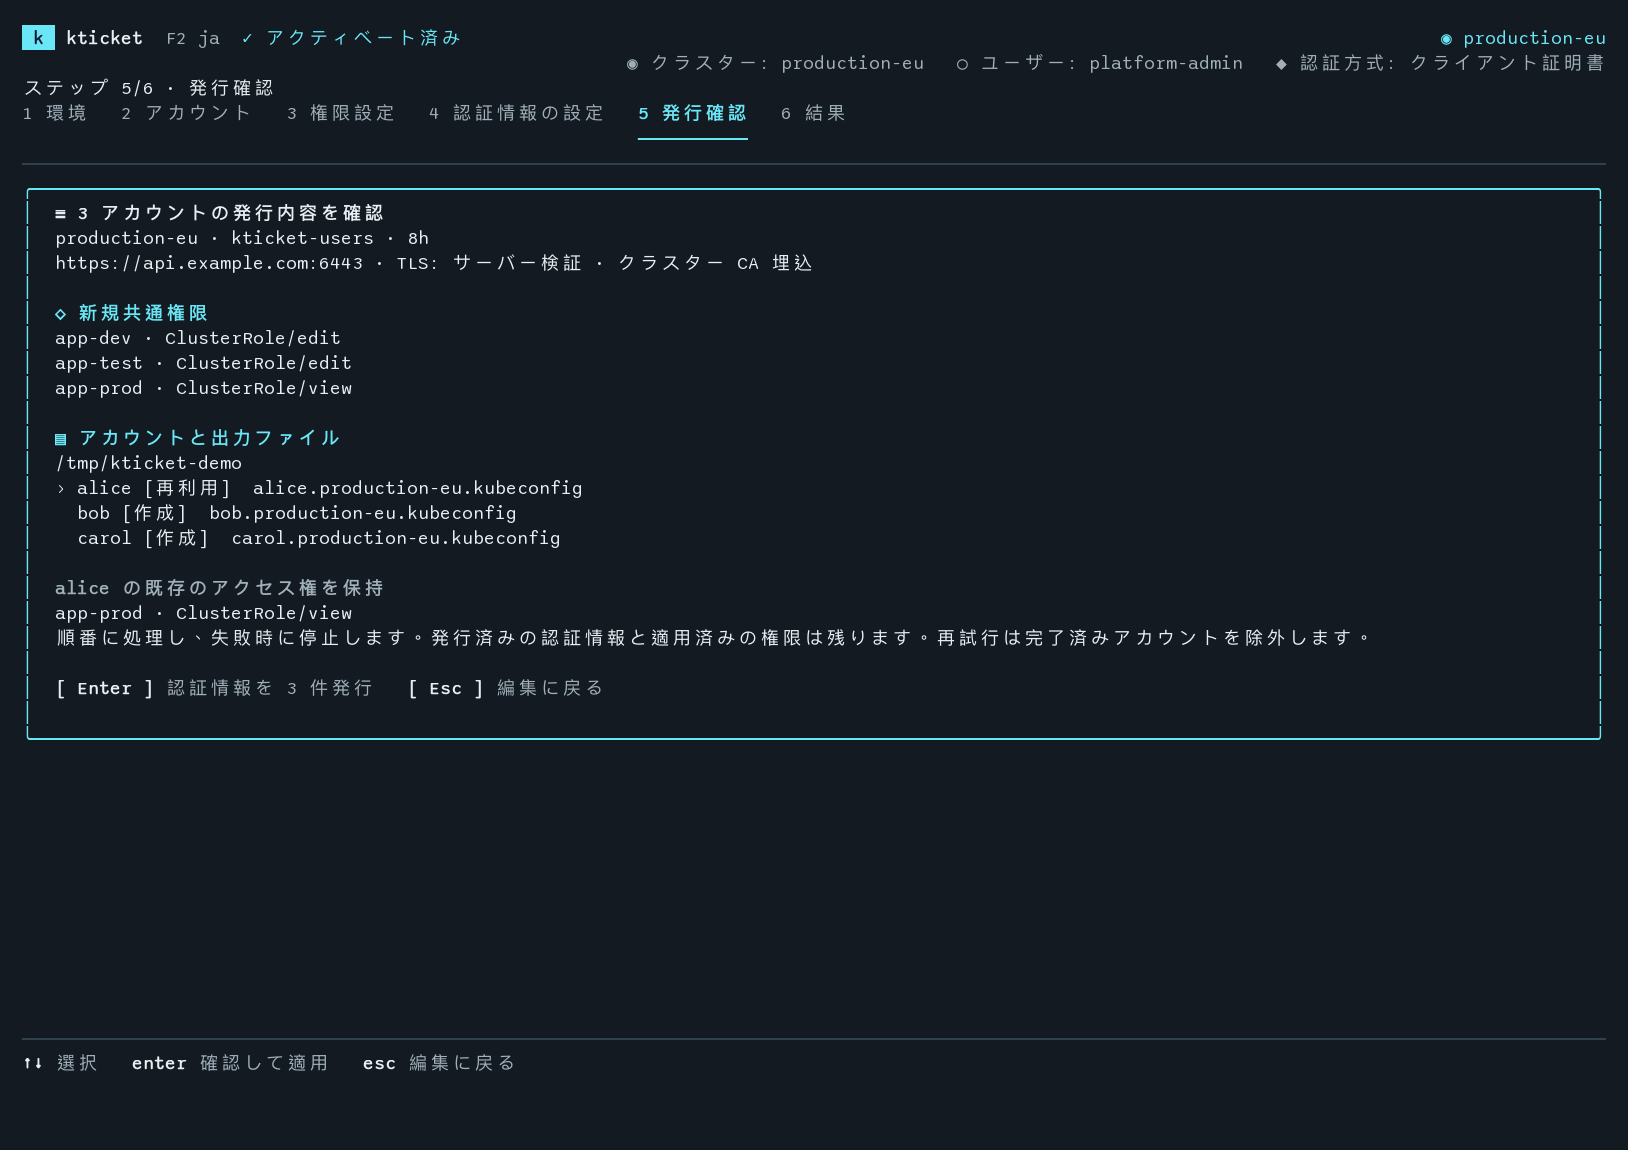The width and height of the screenshot is (1628, 1150).
Task: Go to step 1 環境 tab
Action: [x=55, y=113]
